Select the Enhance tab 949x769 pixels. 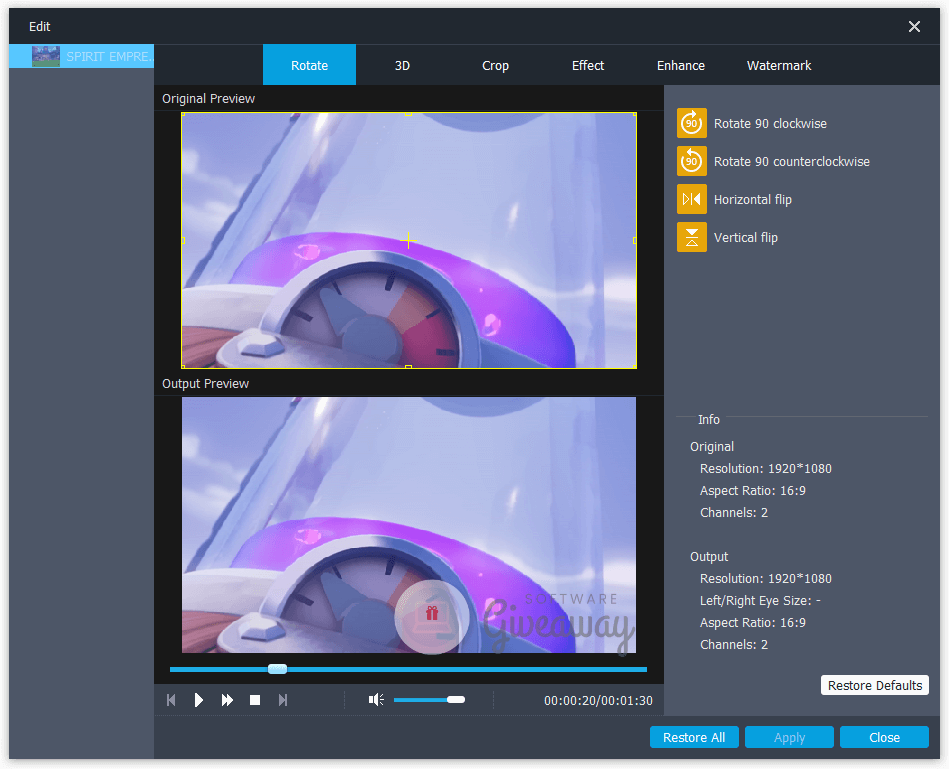pos(681,65)
